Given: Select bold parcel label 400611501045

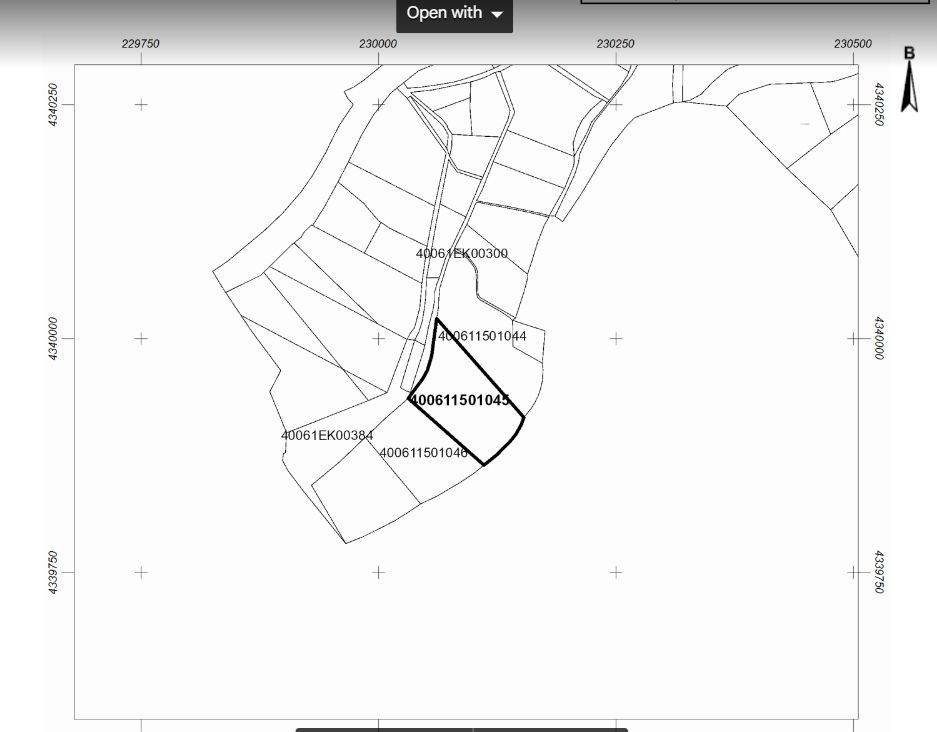Looking at the screenshot, I should coord(460,400).
